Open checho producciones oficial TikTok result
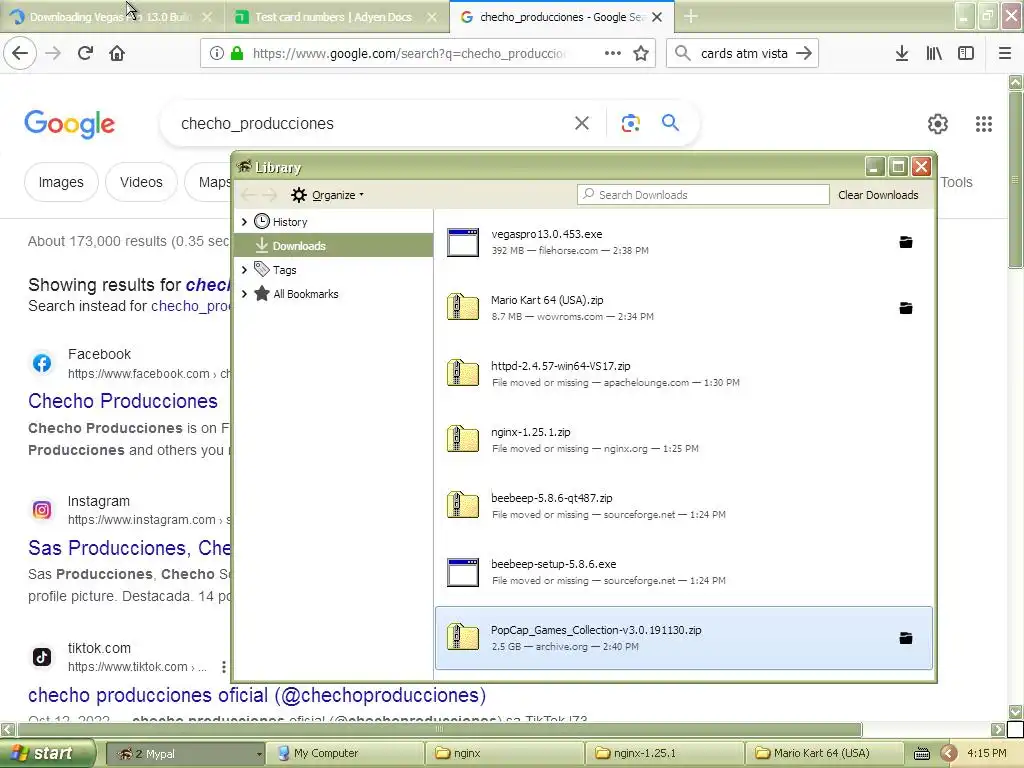The image size is (1024, 768). pos(257,695)
